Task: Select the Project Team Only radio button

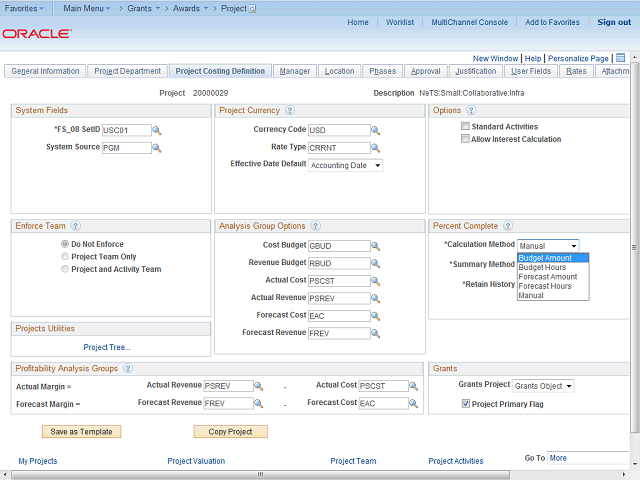Action: (65, 256)
